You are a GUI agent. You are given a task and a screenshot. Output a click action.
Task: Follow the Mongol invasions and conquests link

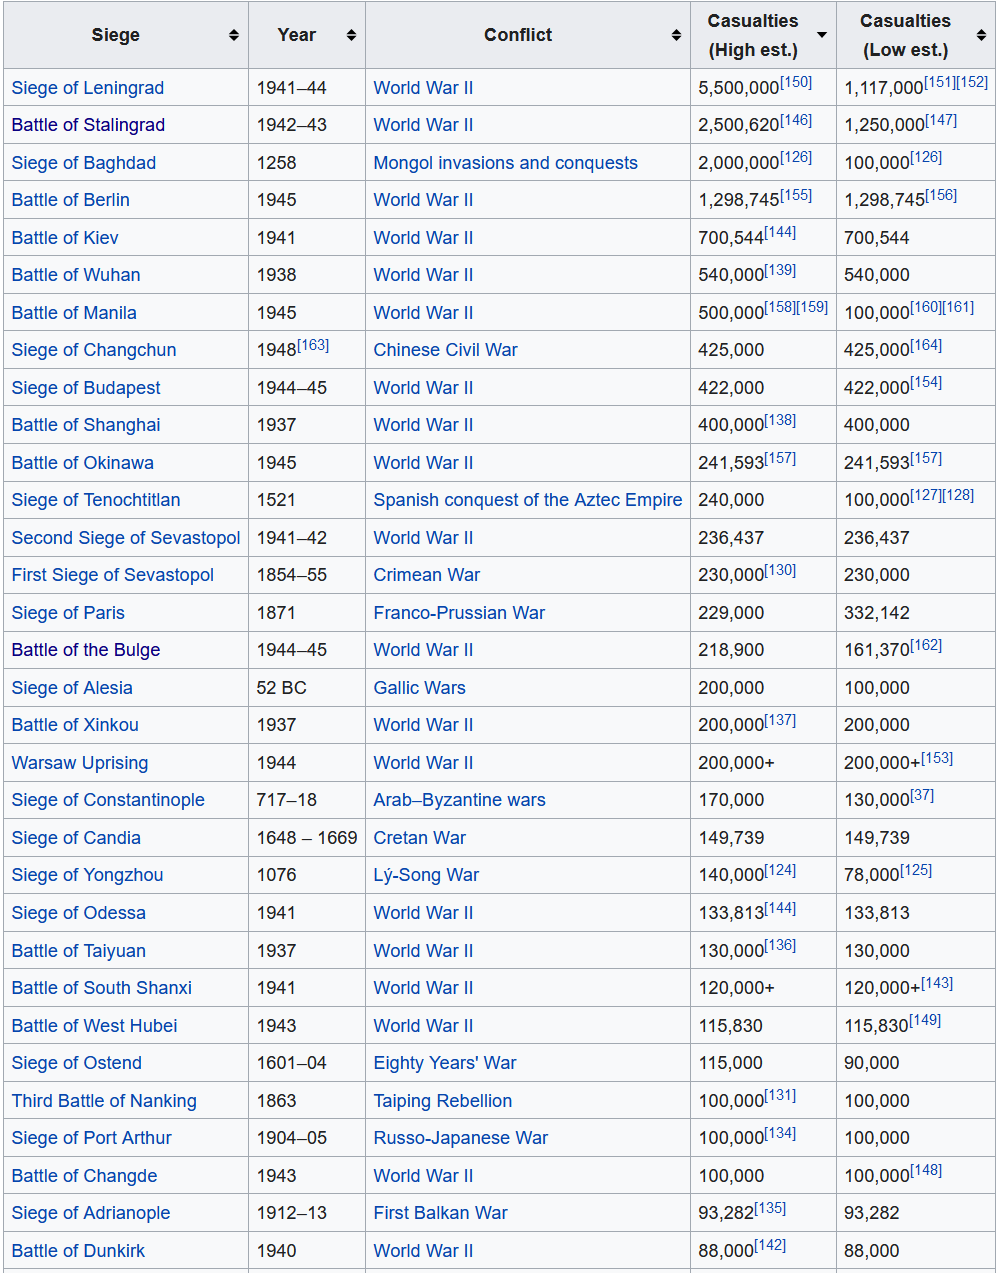point(505,163)
